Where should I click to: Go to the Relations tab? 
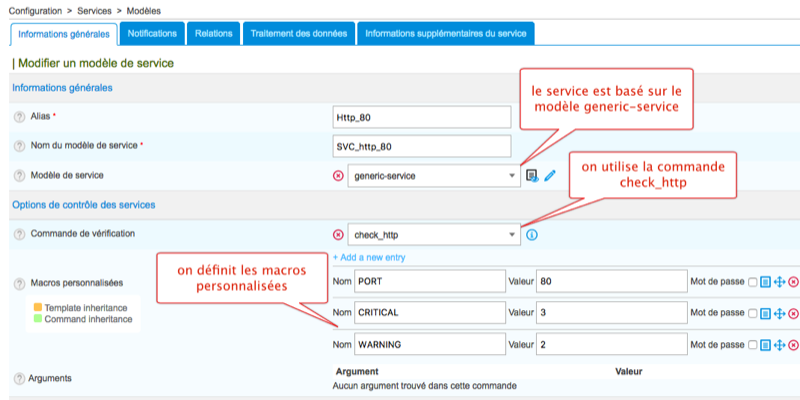(214, 33)
